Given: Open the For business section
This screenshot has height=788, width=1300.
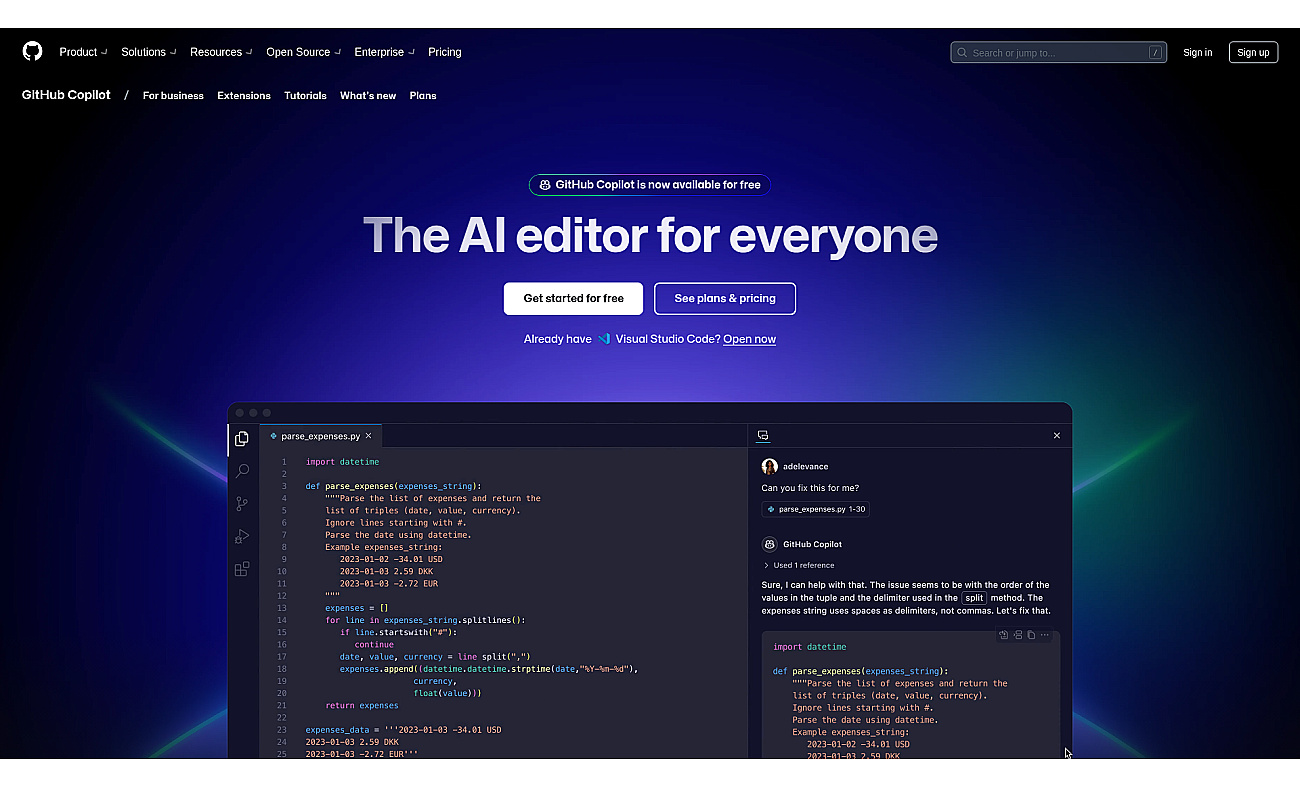Looking at the screenshot, I should click(173, 96).
